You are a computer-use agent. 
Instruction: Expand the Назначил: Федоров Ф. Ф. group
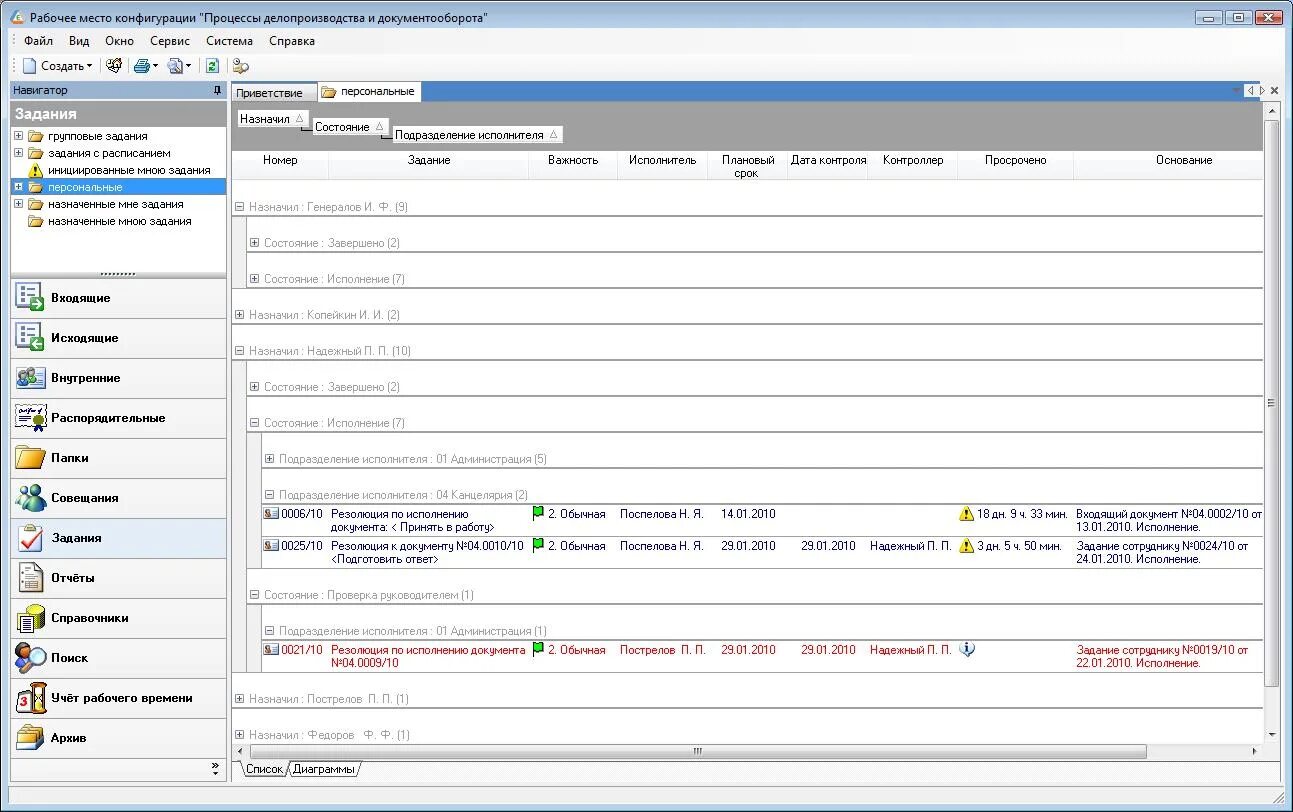click(x=239, y=735)
